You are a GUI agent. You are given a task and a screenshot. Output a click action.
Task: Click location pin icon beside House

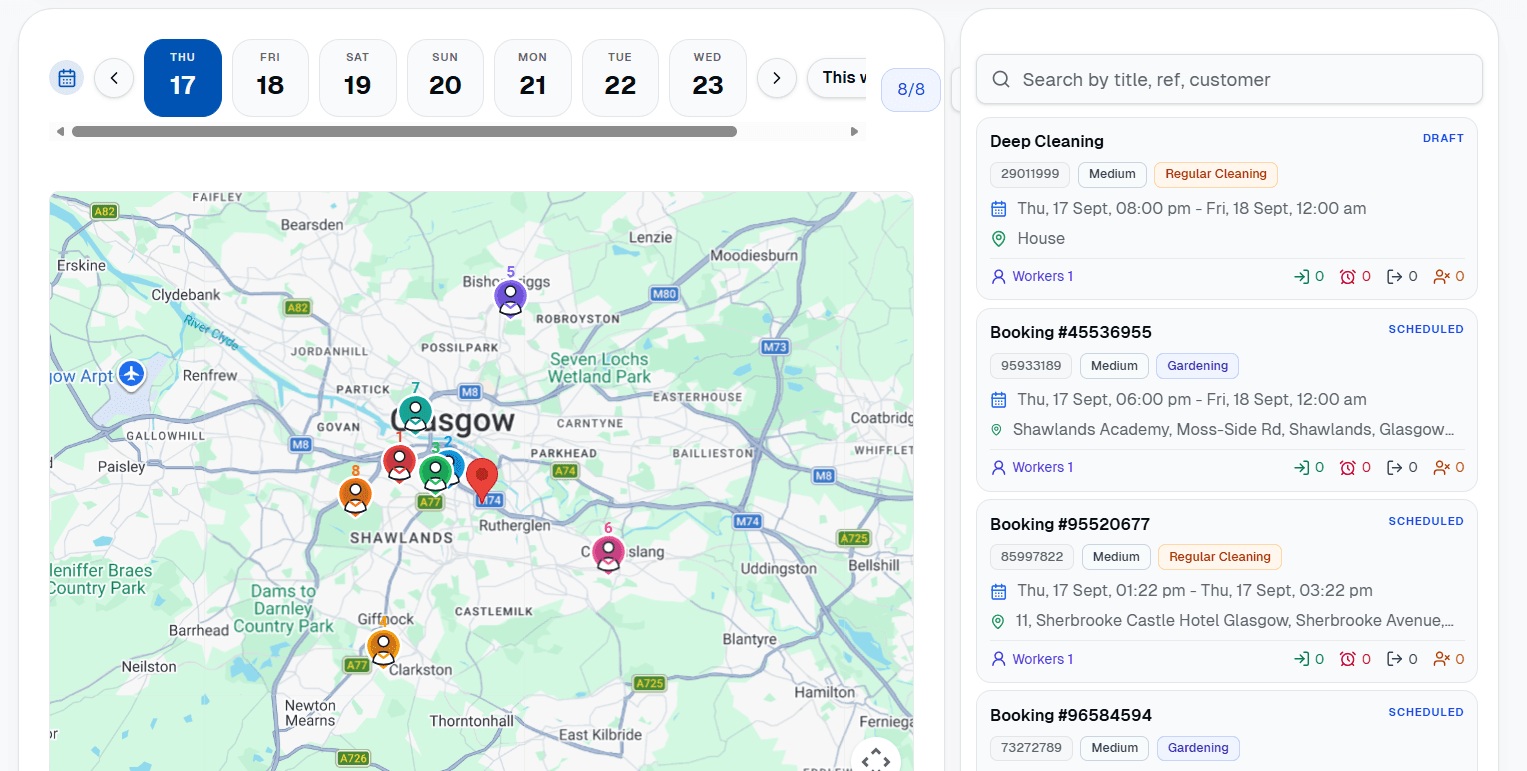coord(998,239)
